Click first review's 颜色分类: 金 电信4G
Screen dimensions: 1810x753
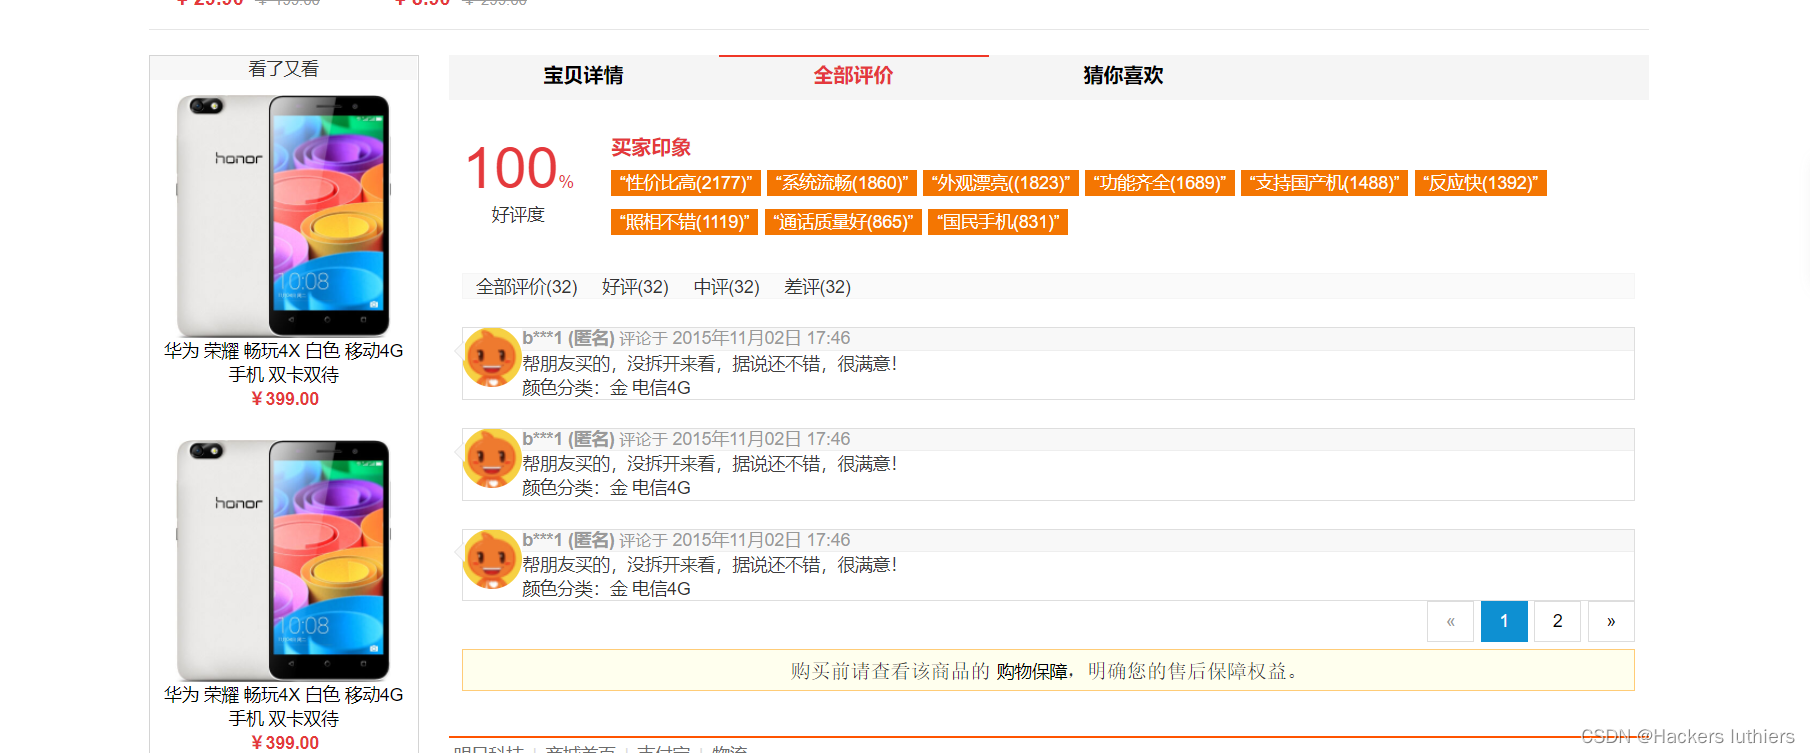(x=606, y=388)
